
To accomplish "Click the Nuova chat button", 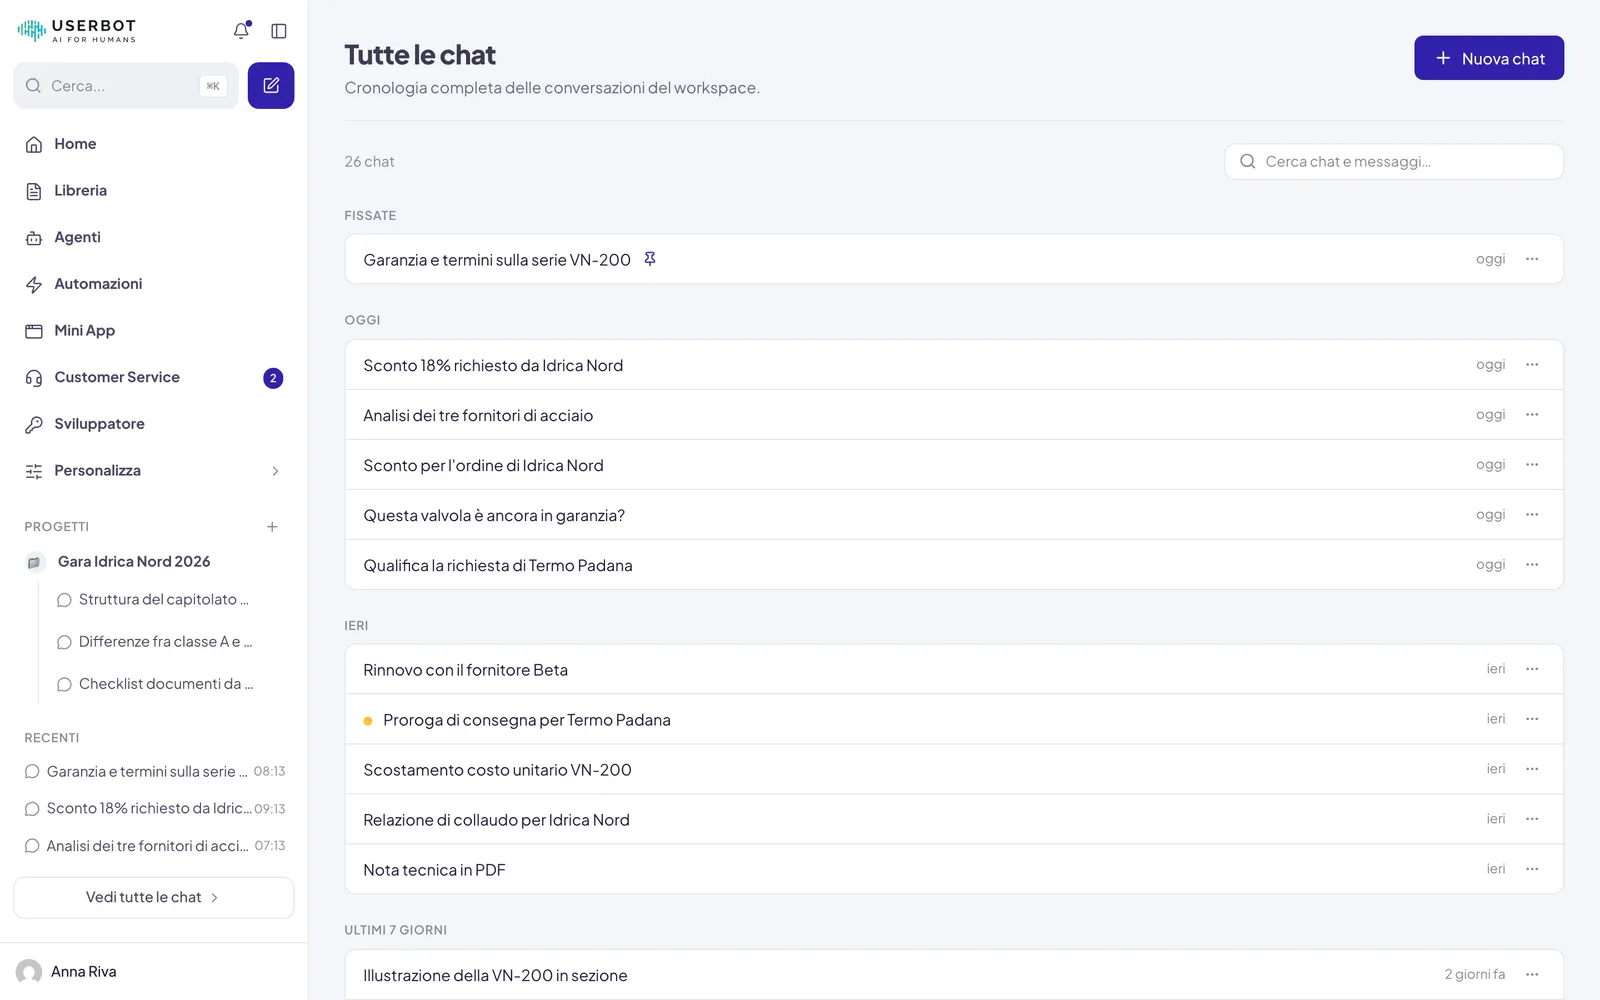I will 1489,58.
